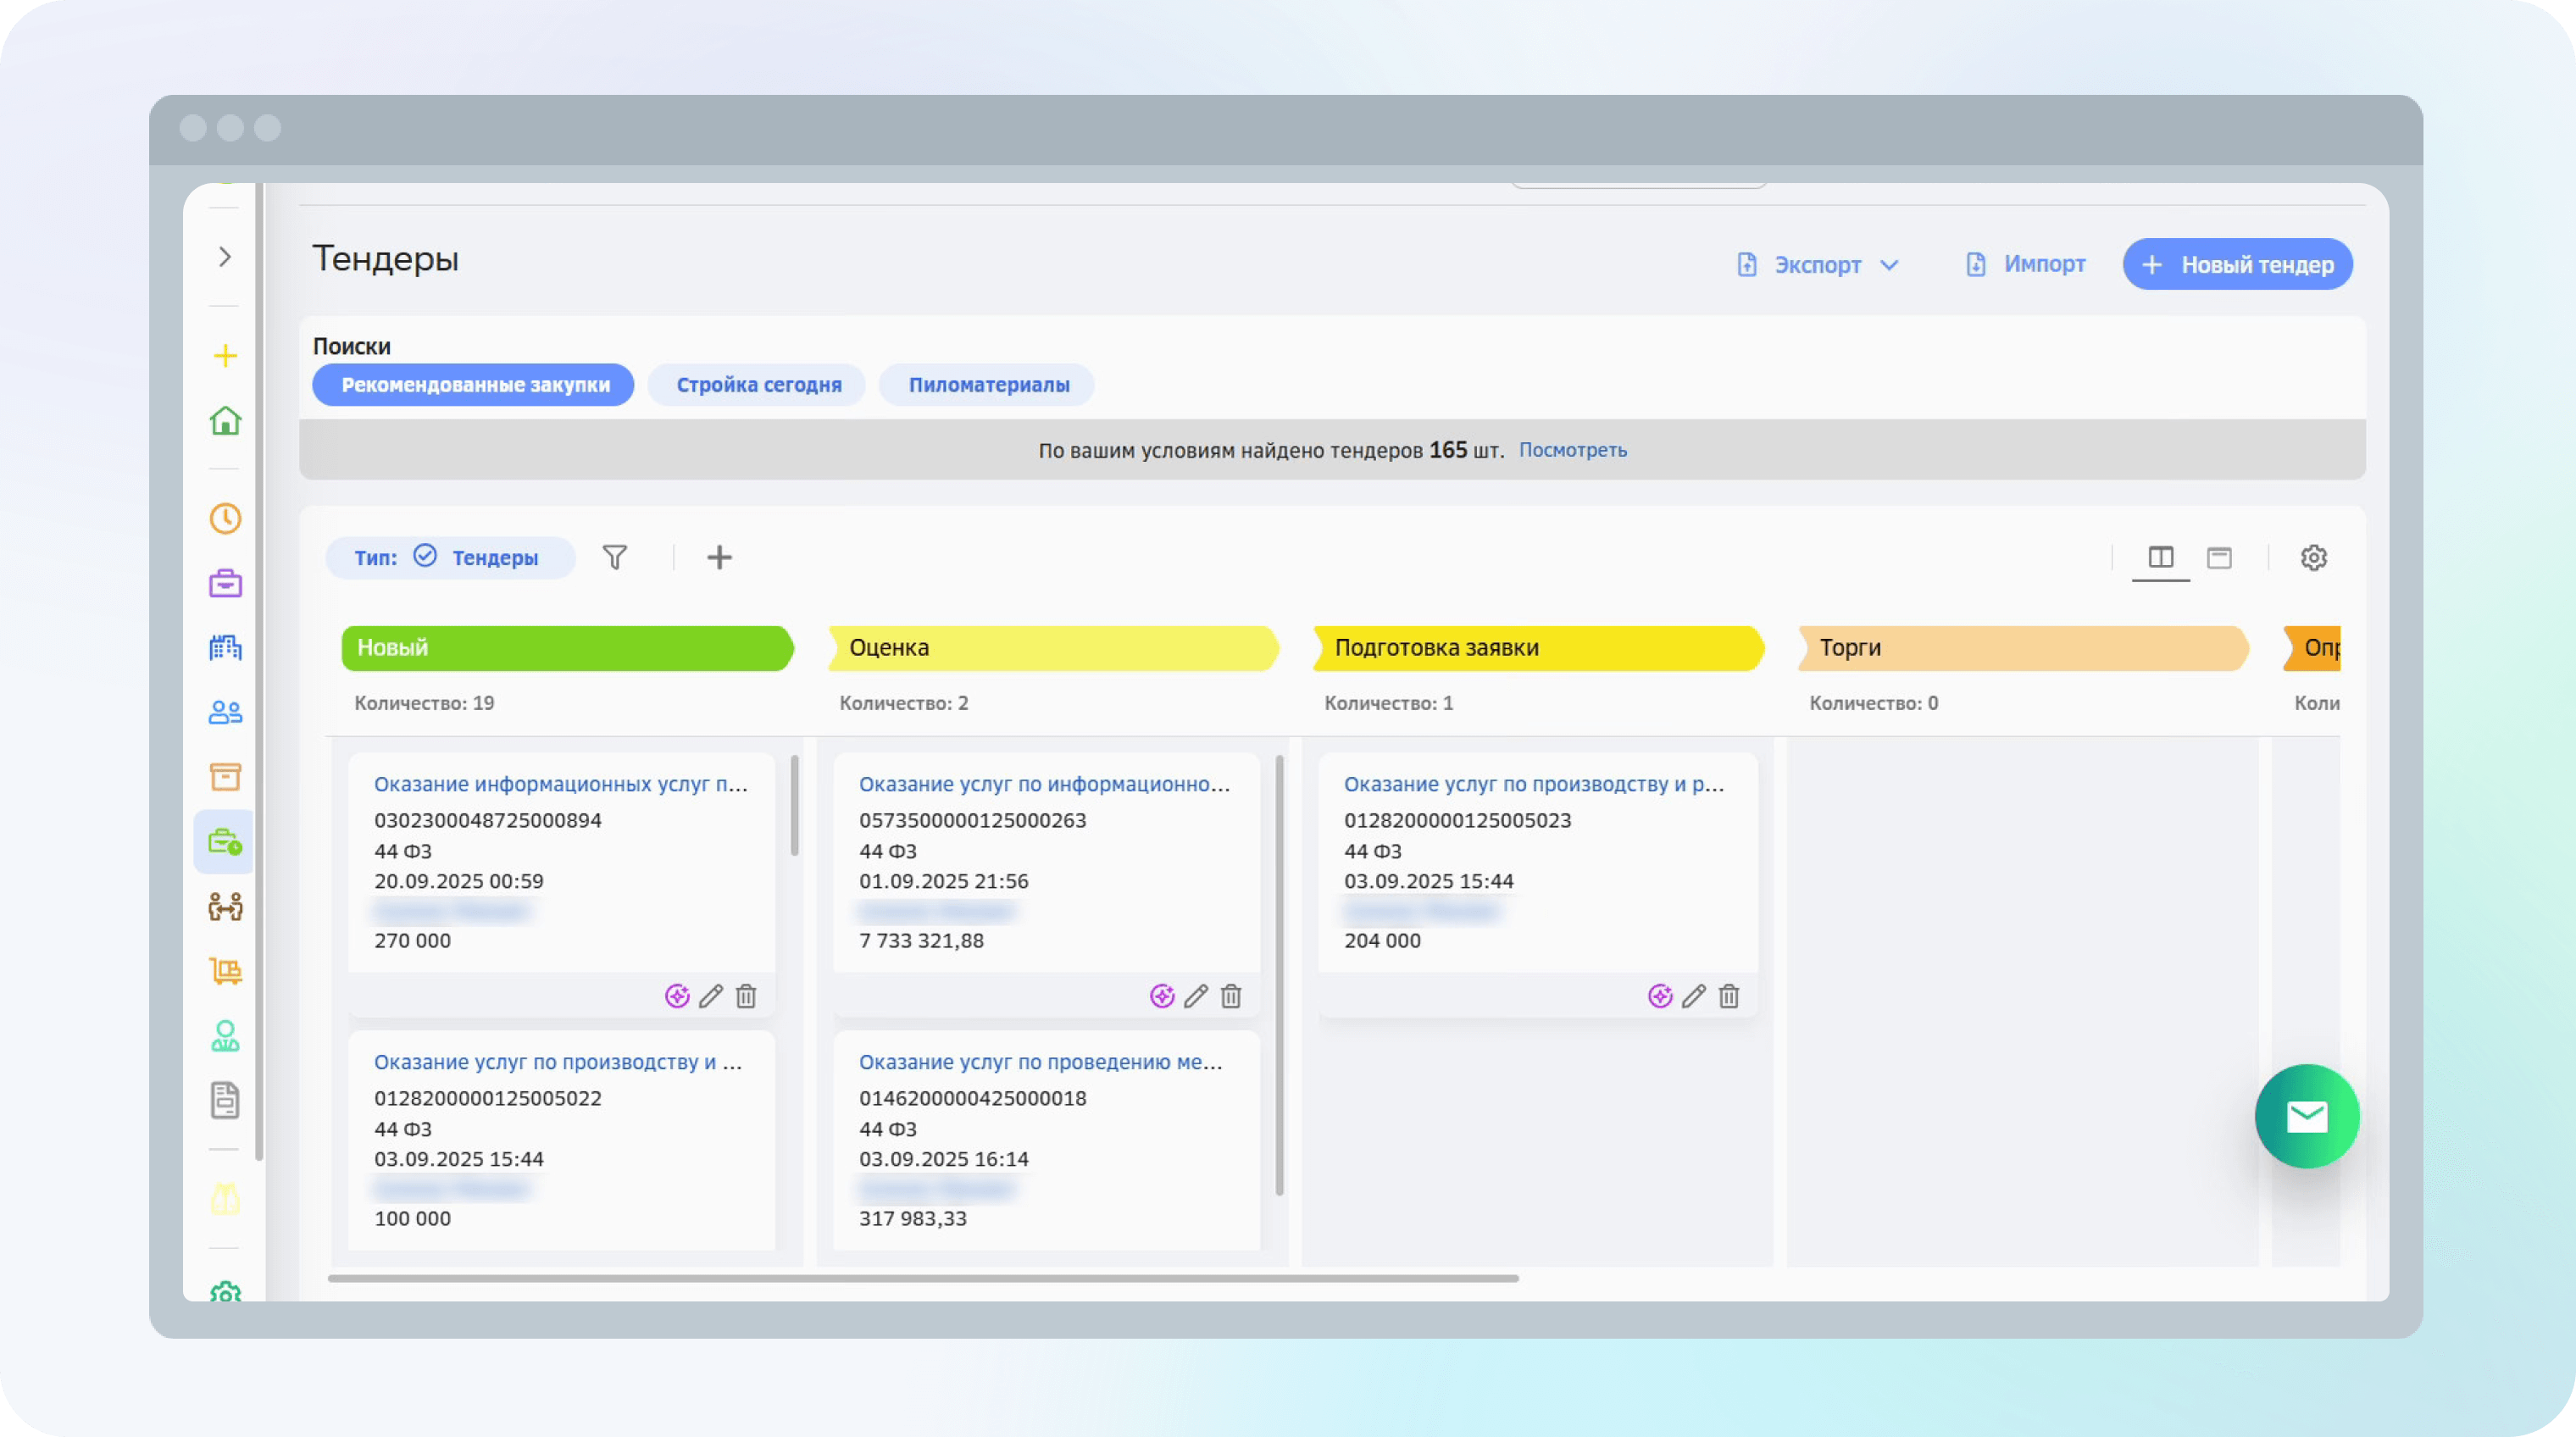This screenshot has width=2576, height=1437.
Task: Click the horizontal scrollbar under the board
Action: (922, 1278)
